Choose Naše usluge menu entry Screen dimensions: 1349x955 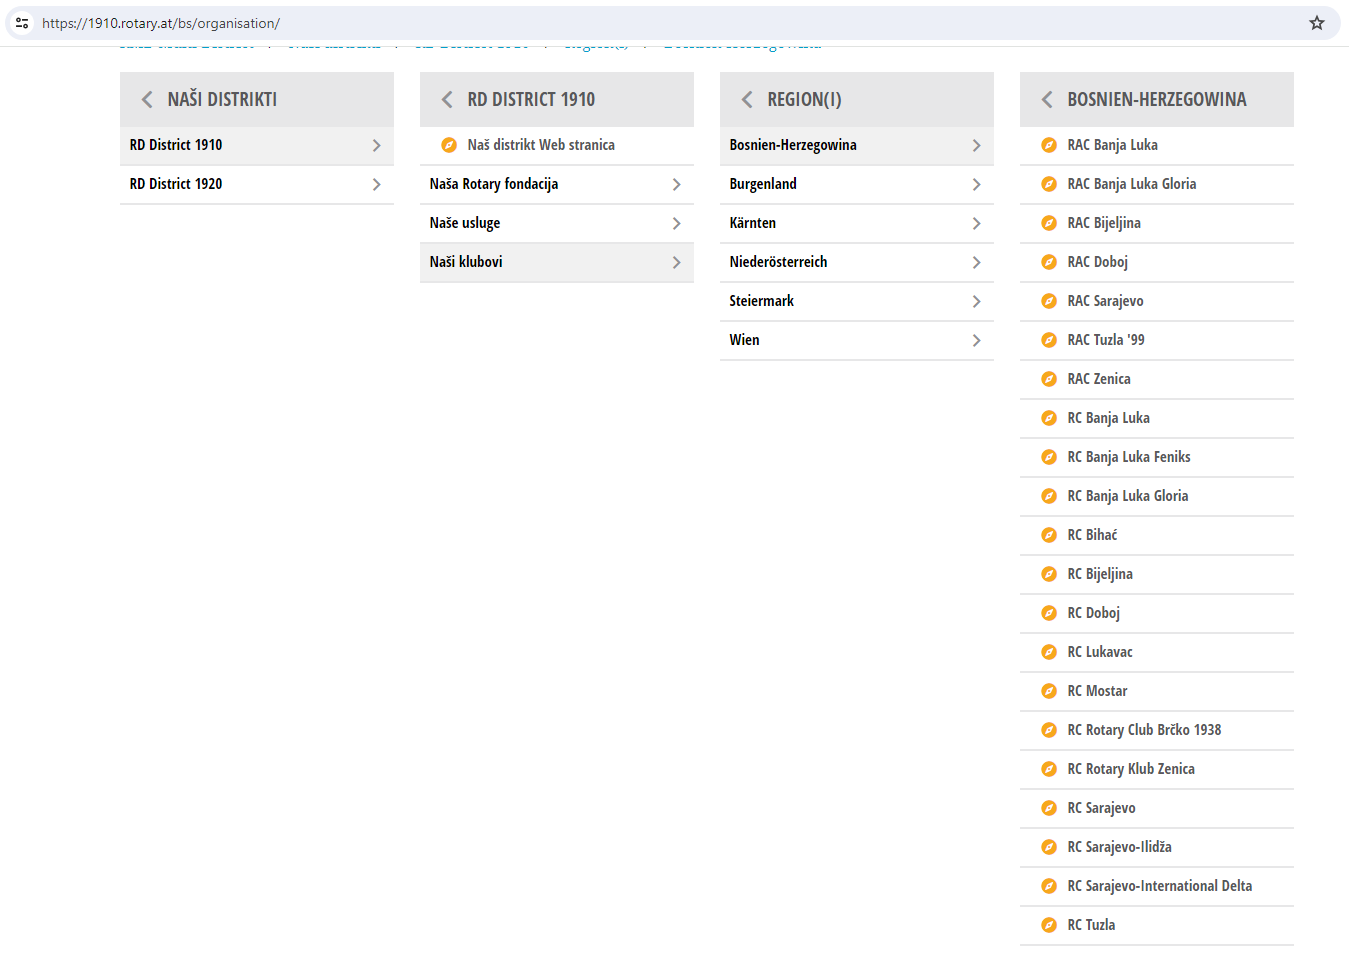[465, 223]
